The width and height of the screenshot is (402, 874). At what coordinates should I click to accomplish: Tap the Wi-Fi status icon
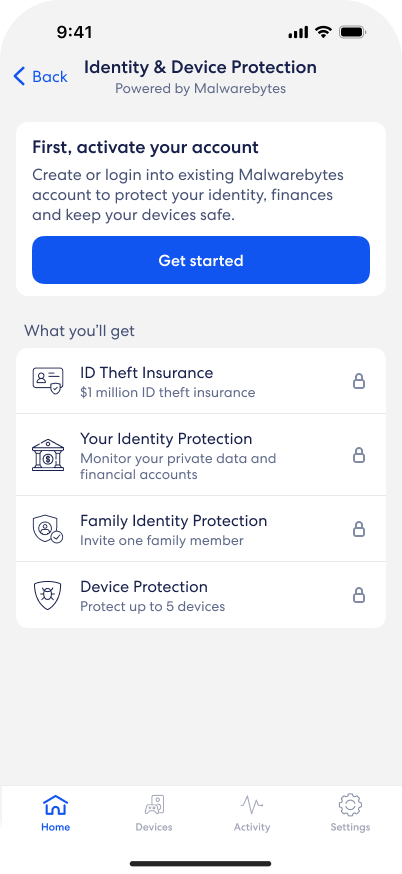[x=323, y=32]
